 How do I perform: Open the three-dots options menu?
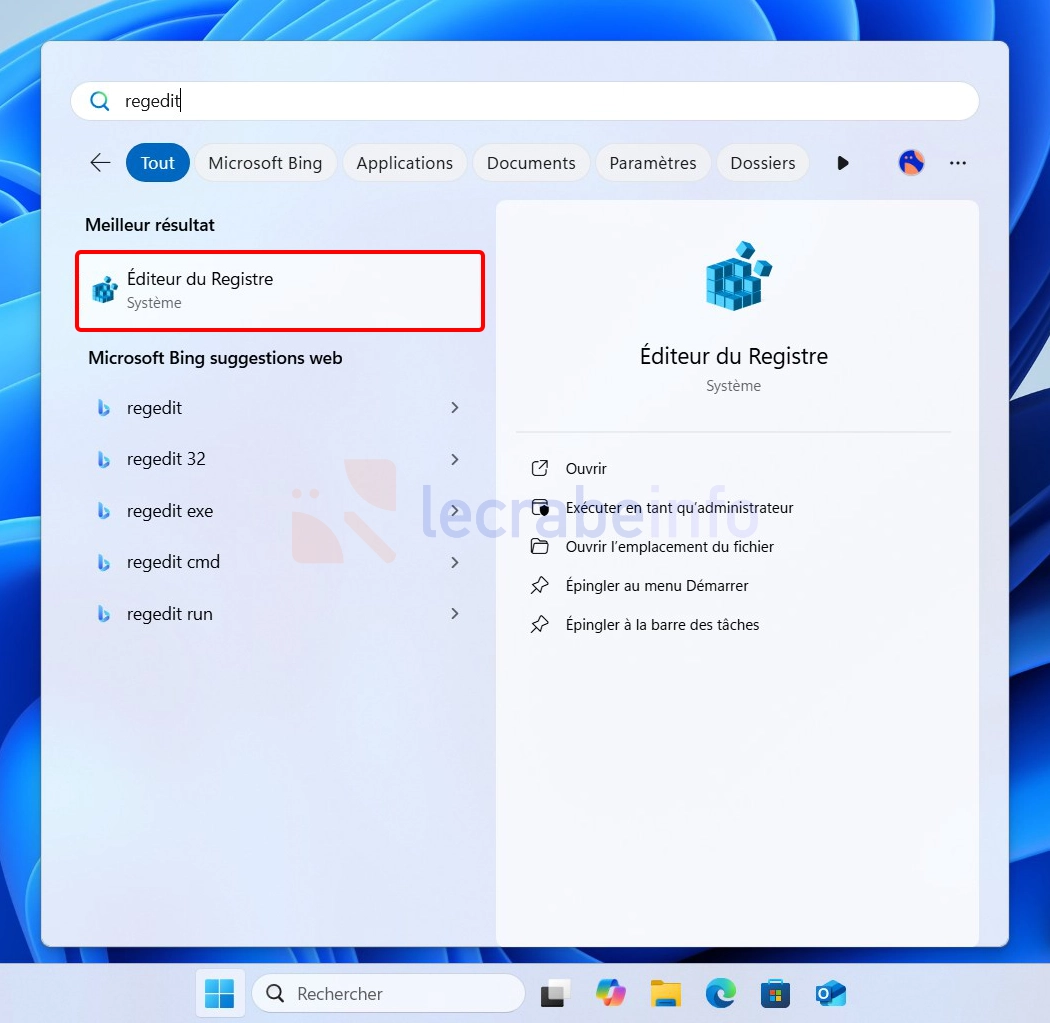click(x=958, y=163)
